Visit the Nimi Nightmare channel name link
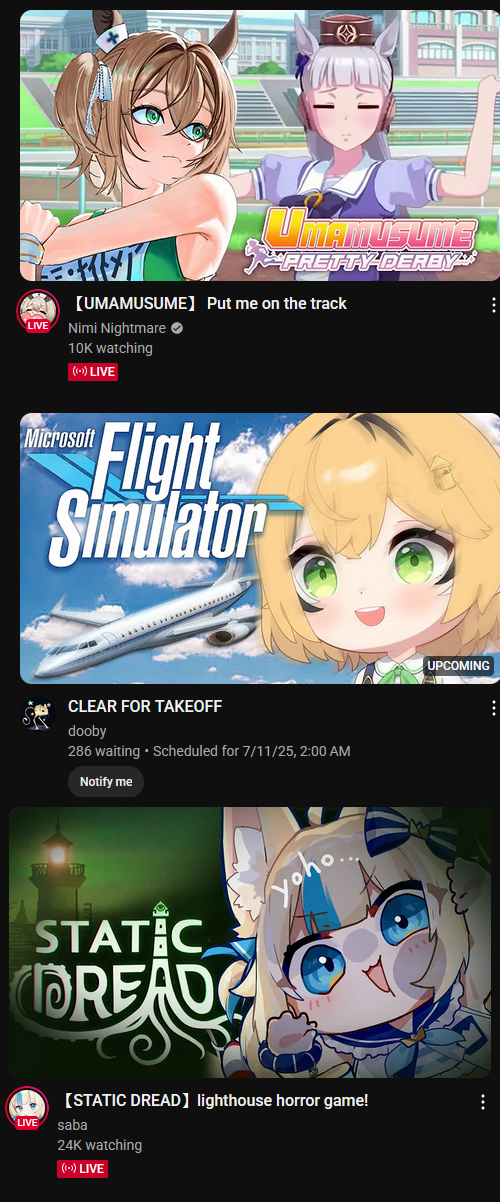500x1202 pixels. point(116,328)
